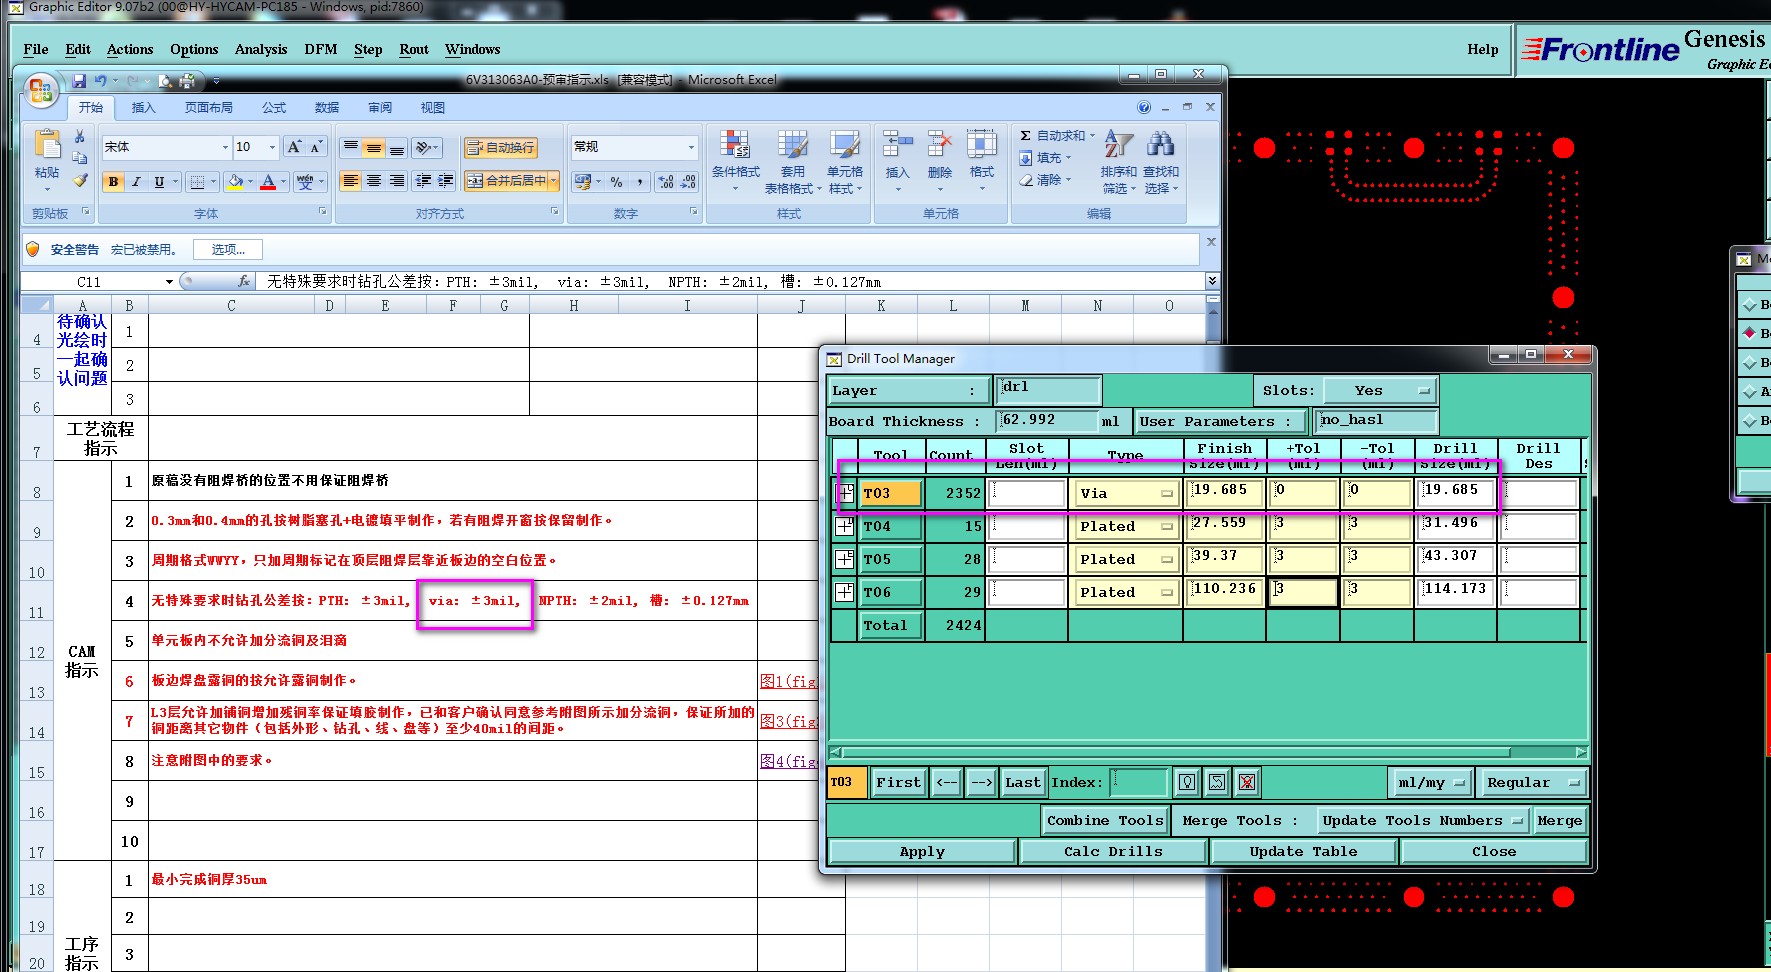
Task: Click the Last navigation button
Action: click(x=1022, y=783)
